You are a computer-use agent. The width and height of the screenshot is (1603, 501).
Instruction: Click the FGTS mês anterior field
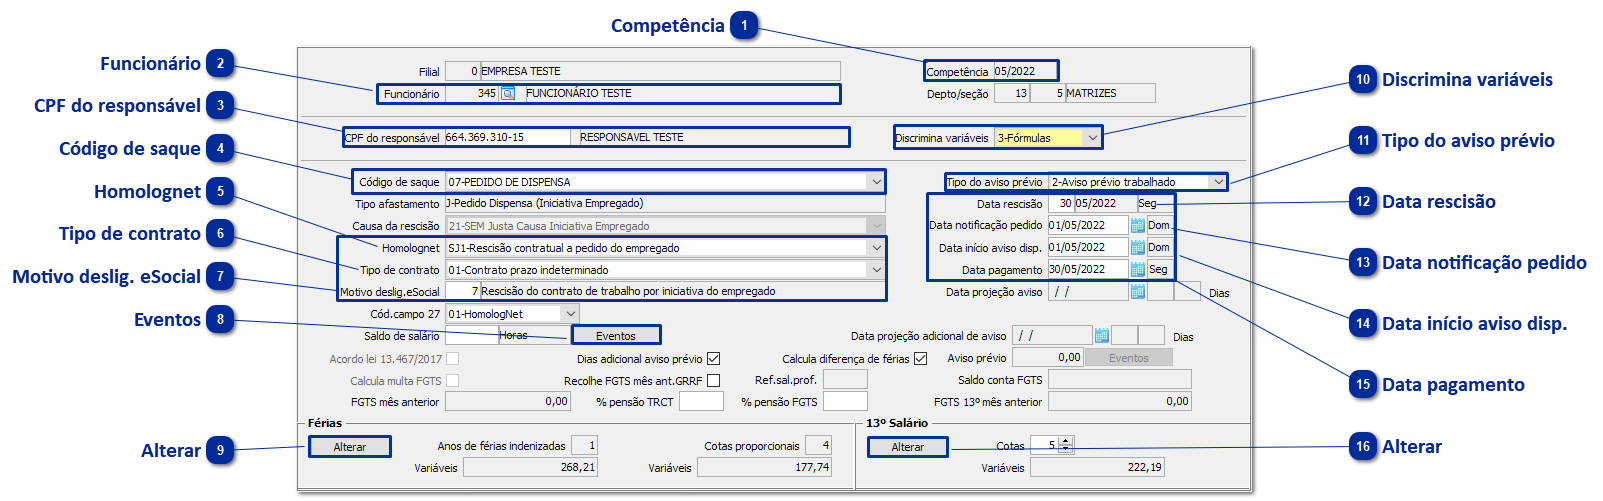point(507,402)
